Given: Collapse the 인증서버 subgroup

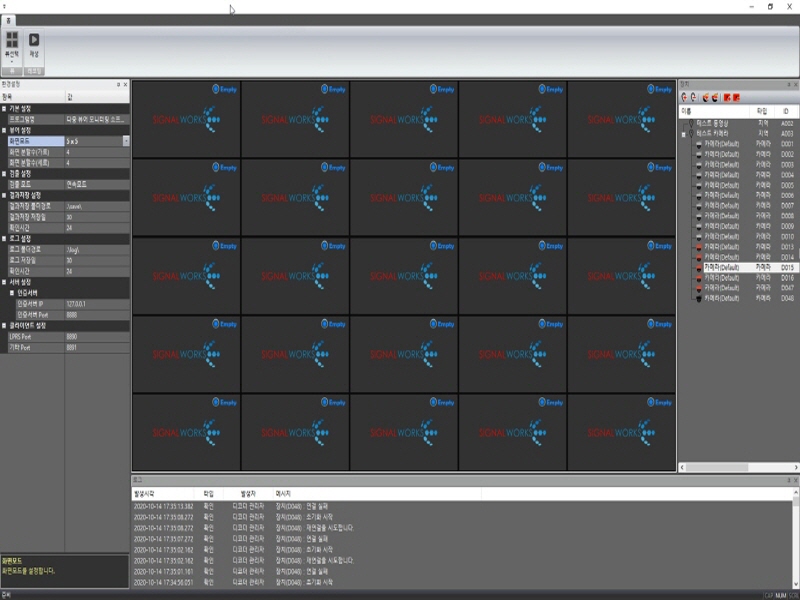Looking at the screenshot, I should [12, 293].
